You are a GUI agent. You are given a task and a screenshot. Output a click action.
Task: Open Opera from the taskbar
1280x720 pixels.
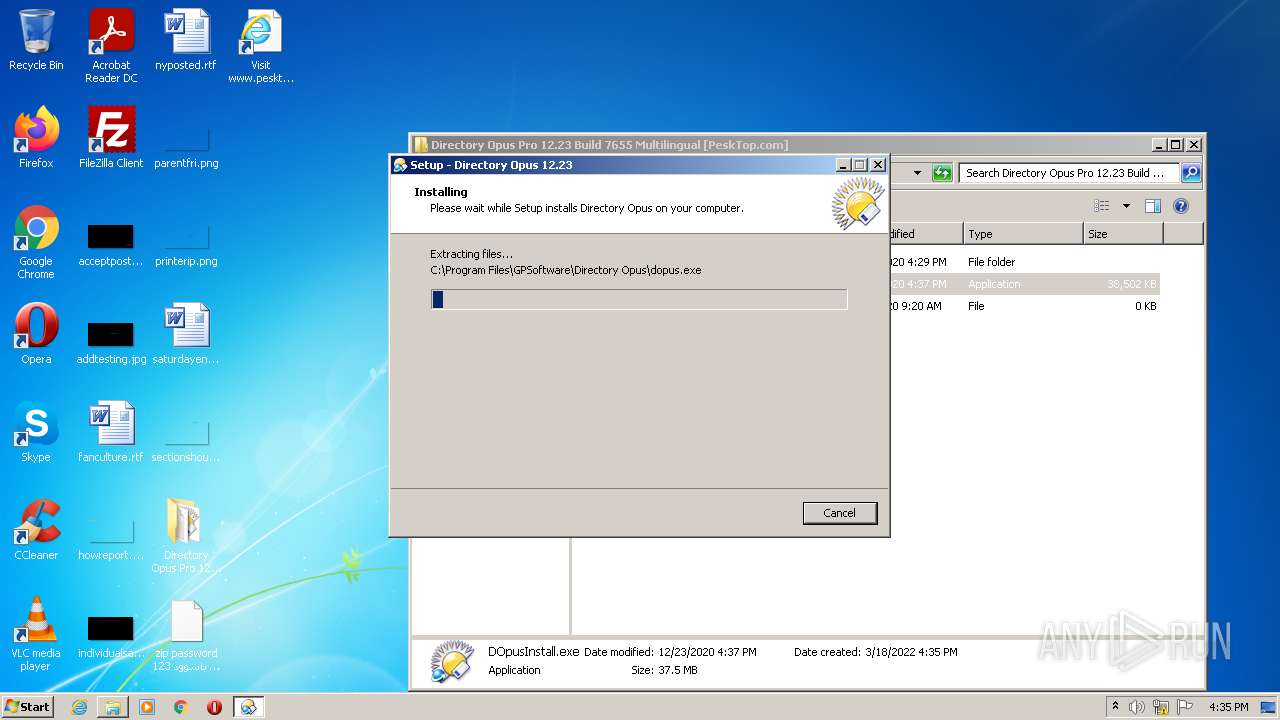(214, 707)
